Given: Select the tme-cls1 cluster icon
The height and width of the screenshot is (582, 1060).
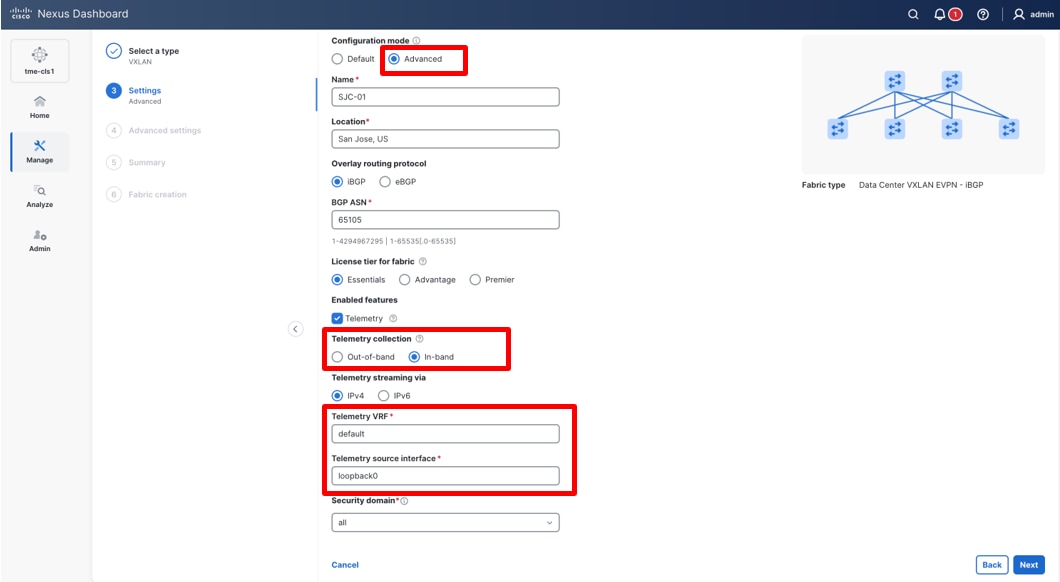Looking at the screenshot, I should 39,58.
